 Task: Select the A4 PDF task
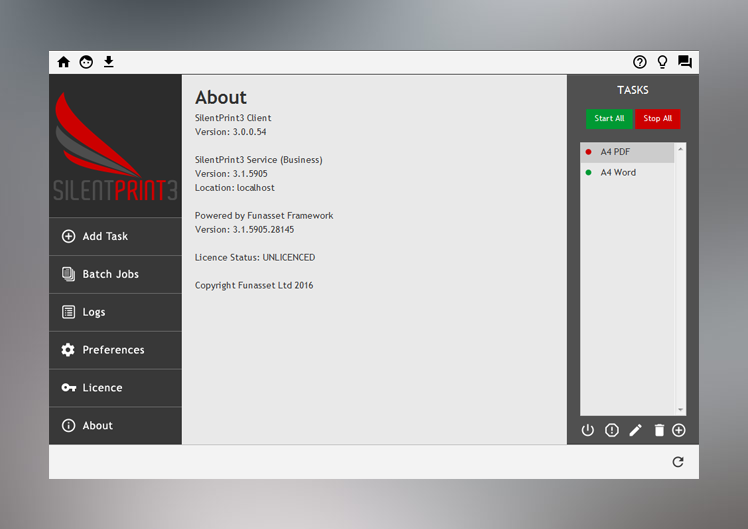pyautogui.click(x=627, y=152)
